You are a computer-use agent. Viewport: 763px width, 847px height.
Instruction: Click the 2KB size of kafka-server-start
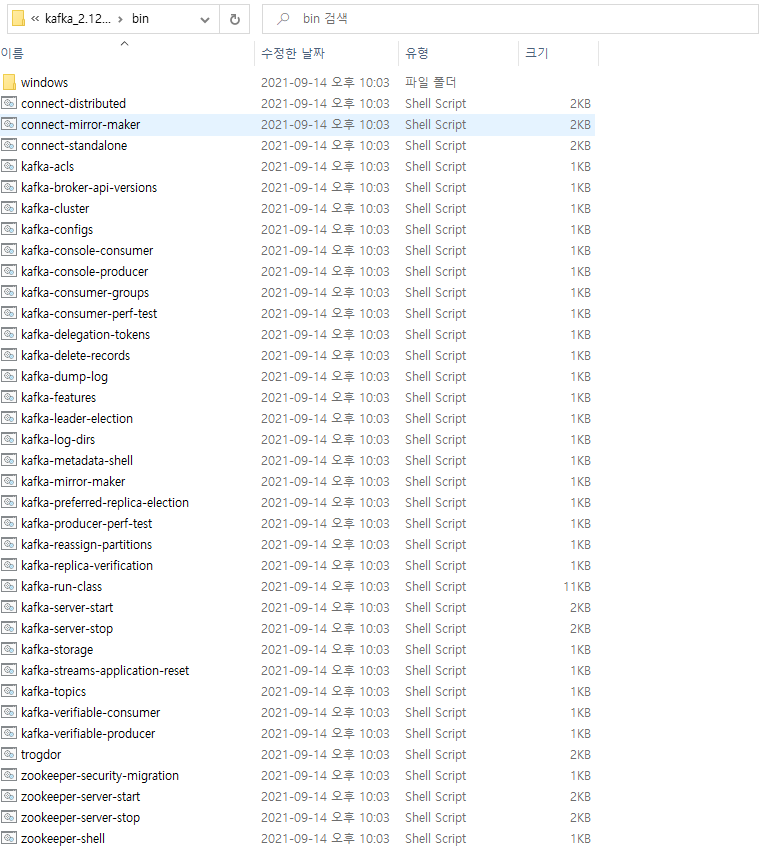580,608
